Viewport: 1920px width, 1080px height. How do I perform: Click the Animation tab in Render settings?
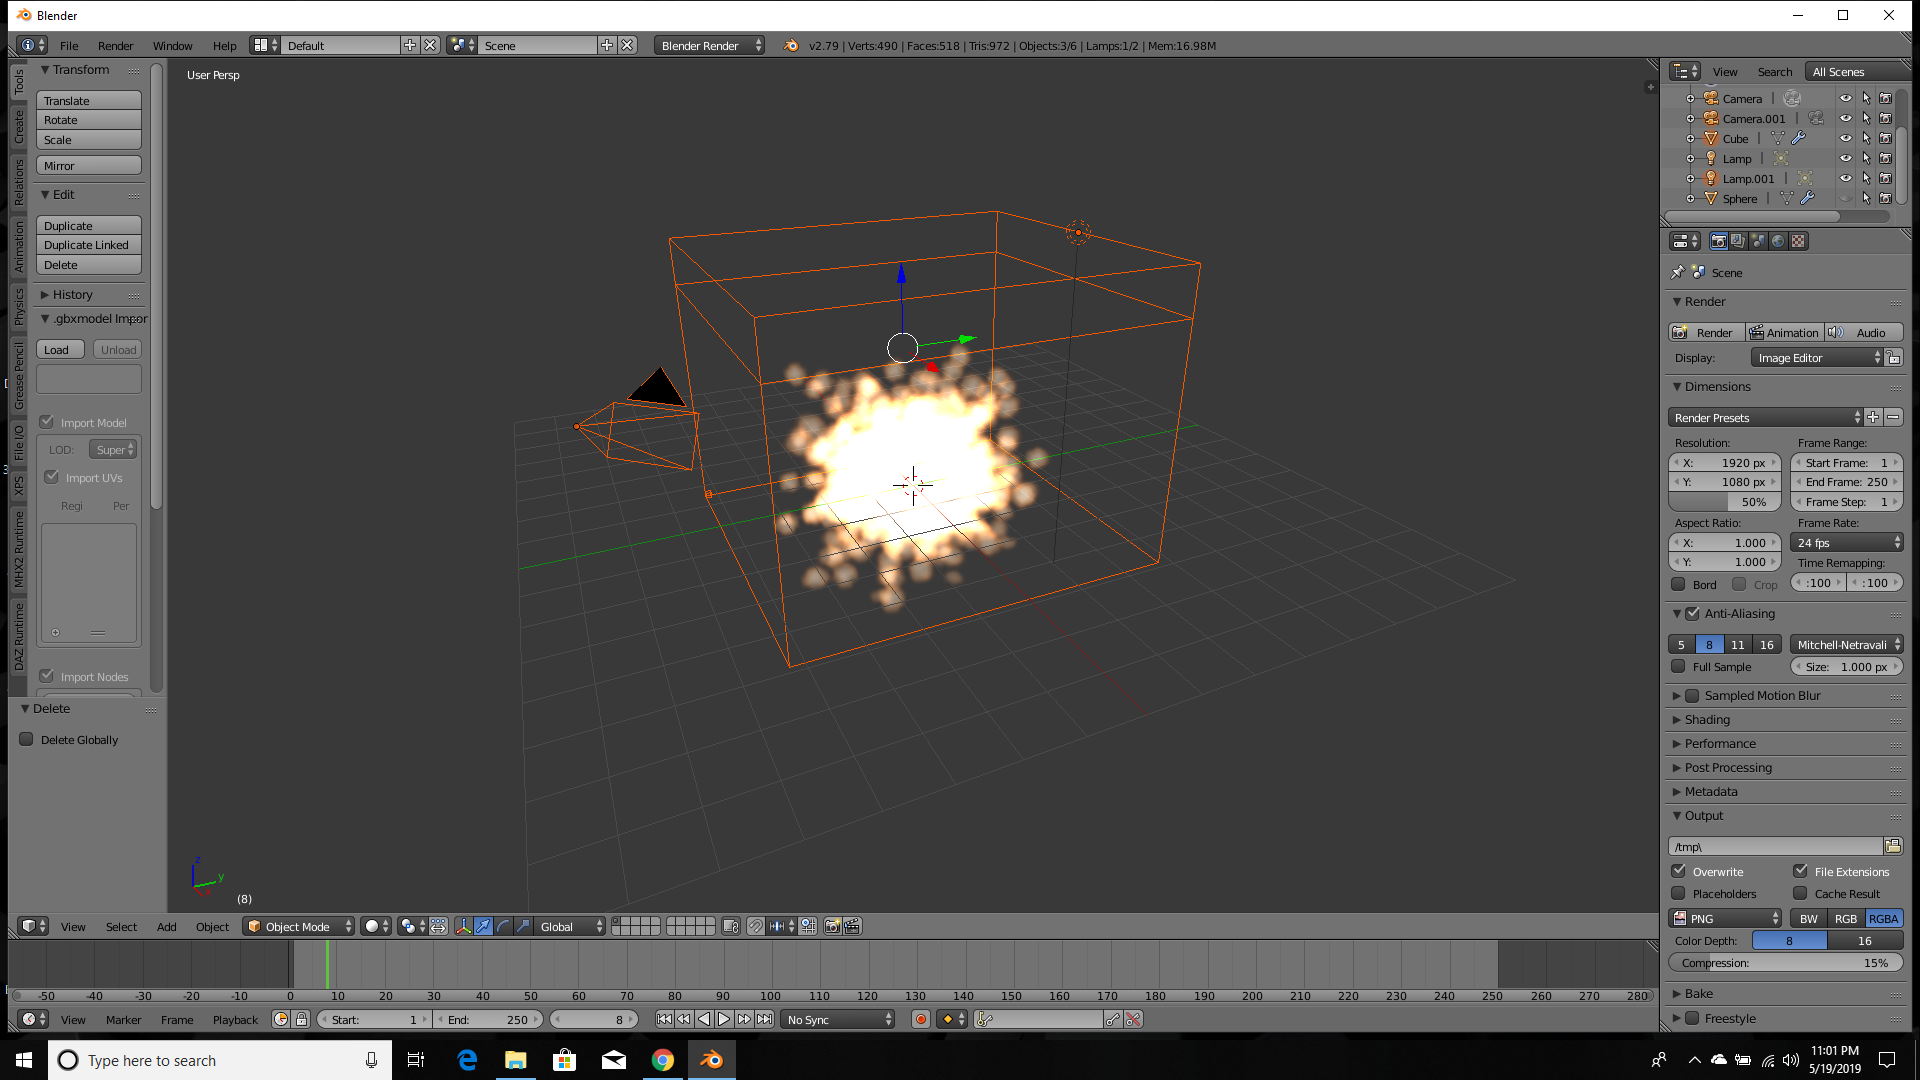pos(1785,332)
